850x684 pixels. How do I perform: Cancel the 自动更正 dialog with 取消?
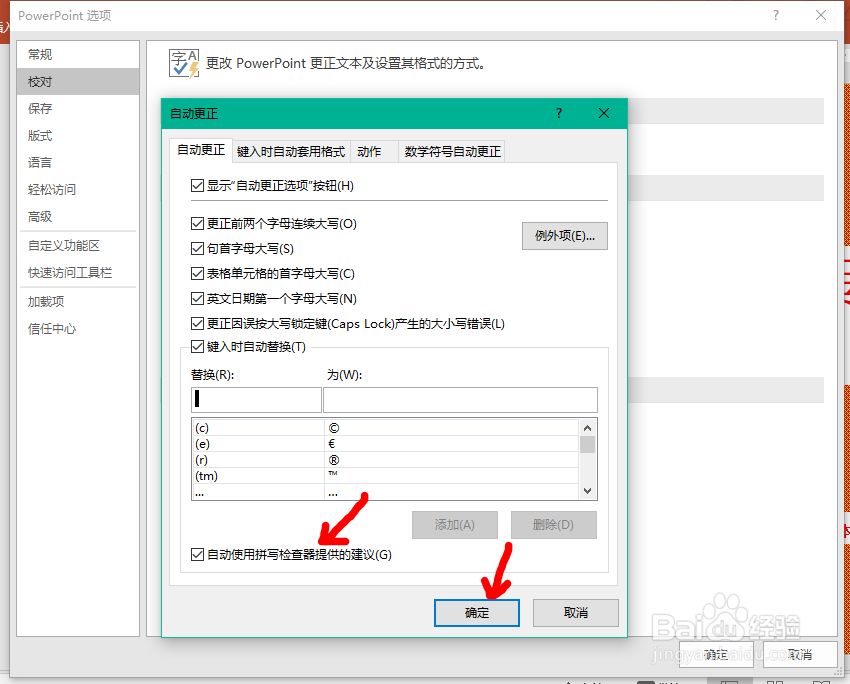click(x=576, y=613)
